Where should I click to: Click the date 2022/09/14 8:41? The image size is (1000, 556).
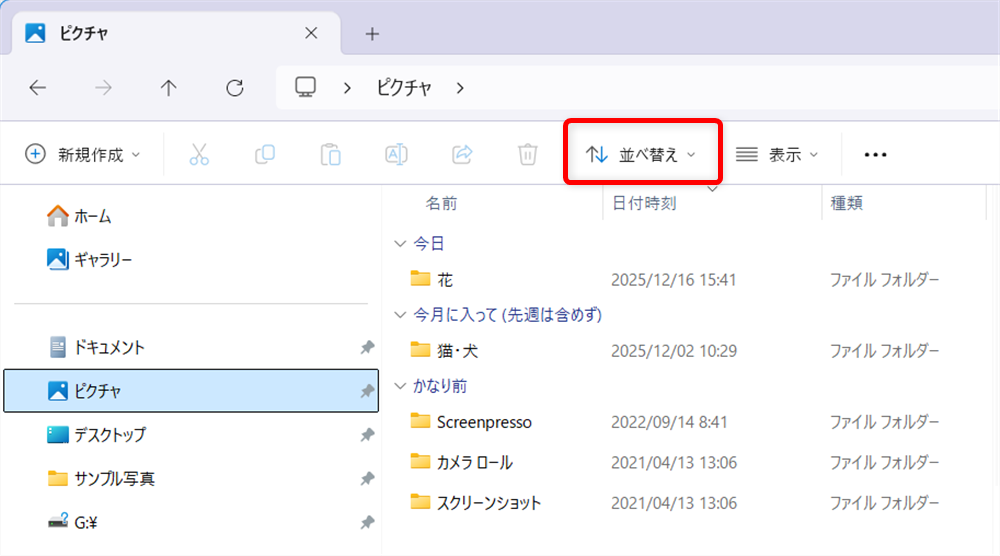coord(669,422)
